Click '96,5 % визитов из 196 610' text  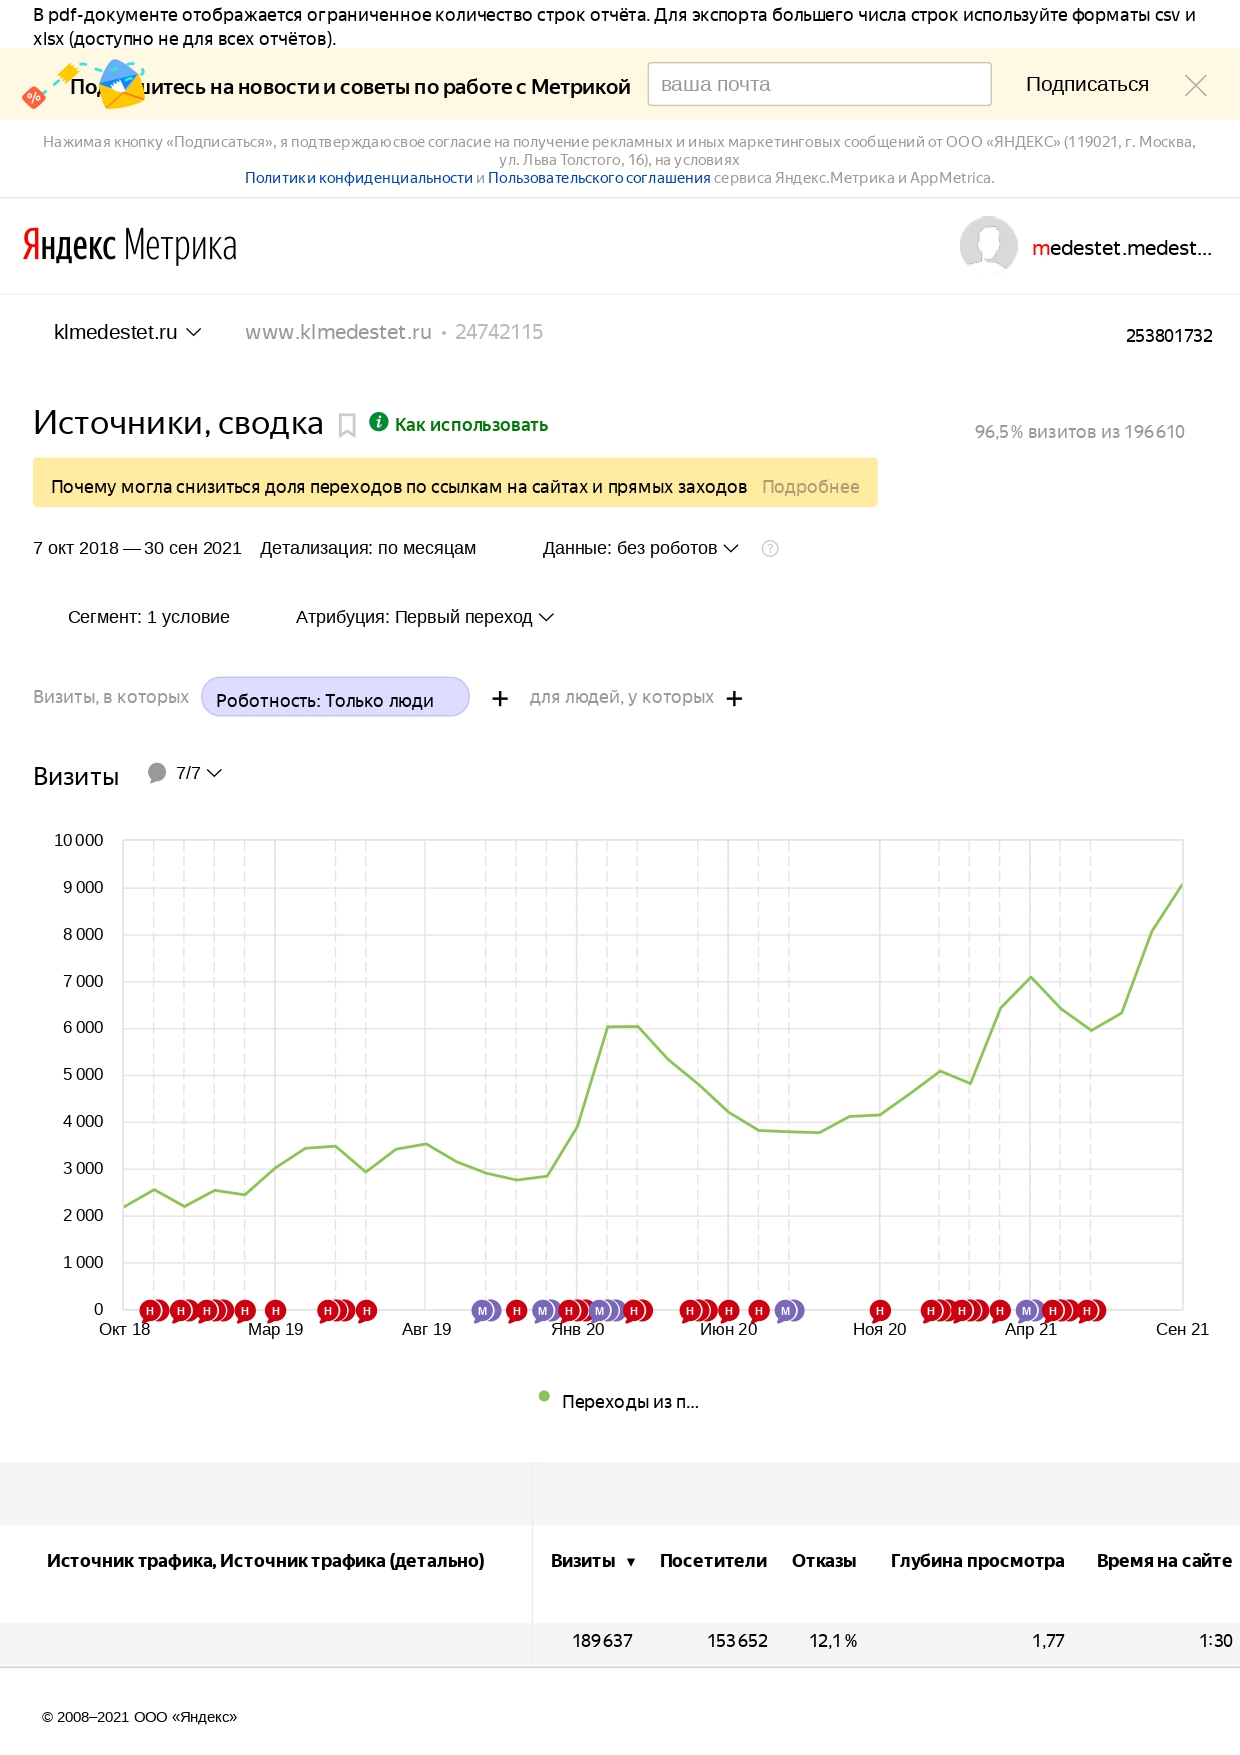pyautogui.click(x=1080, y=432)
